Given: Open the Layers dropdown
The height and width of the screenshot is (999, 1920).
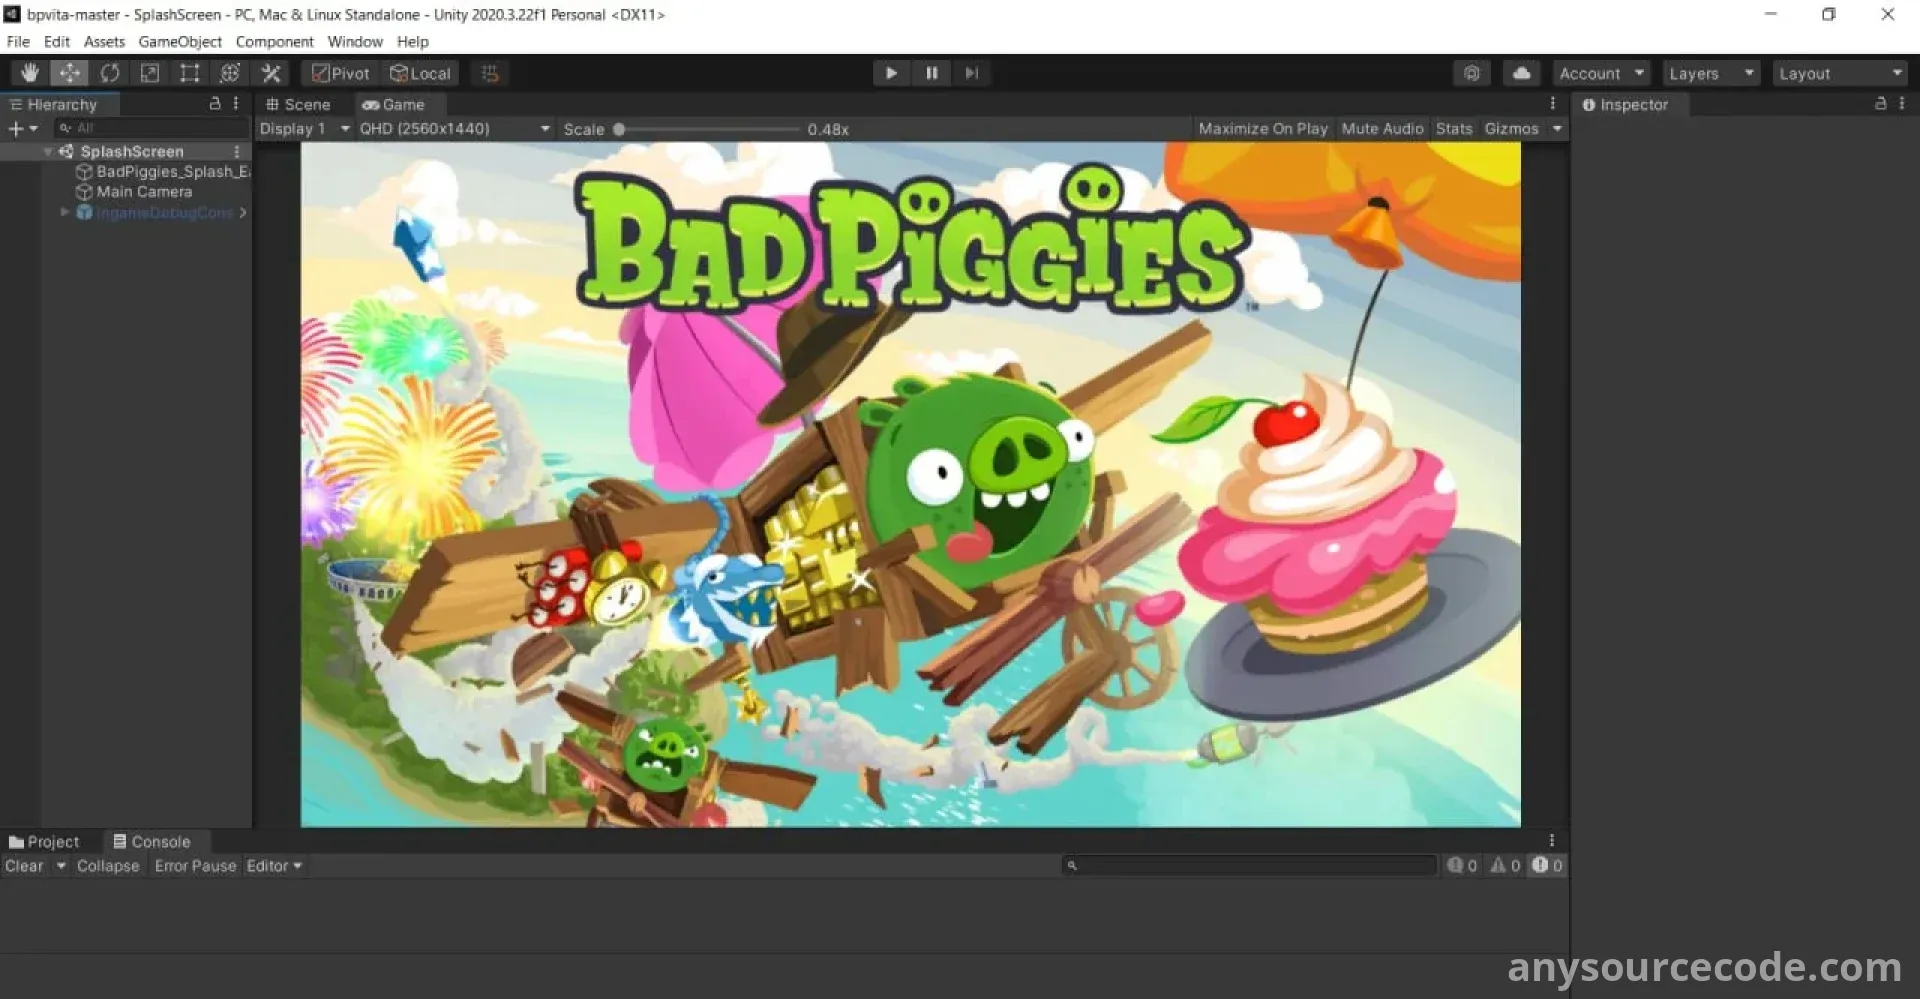Looking at the screenshot, I should click(1710, 74).
